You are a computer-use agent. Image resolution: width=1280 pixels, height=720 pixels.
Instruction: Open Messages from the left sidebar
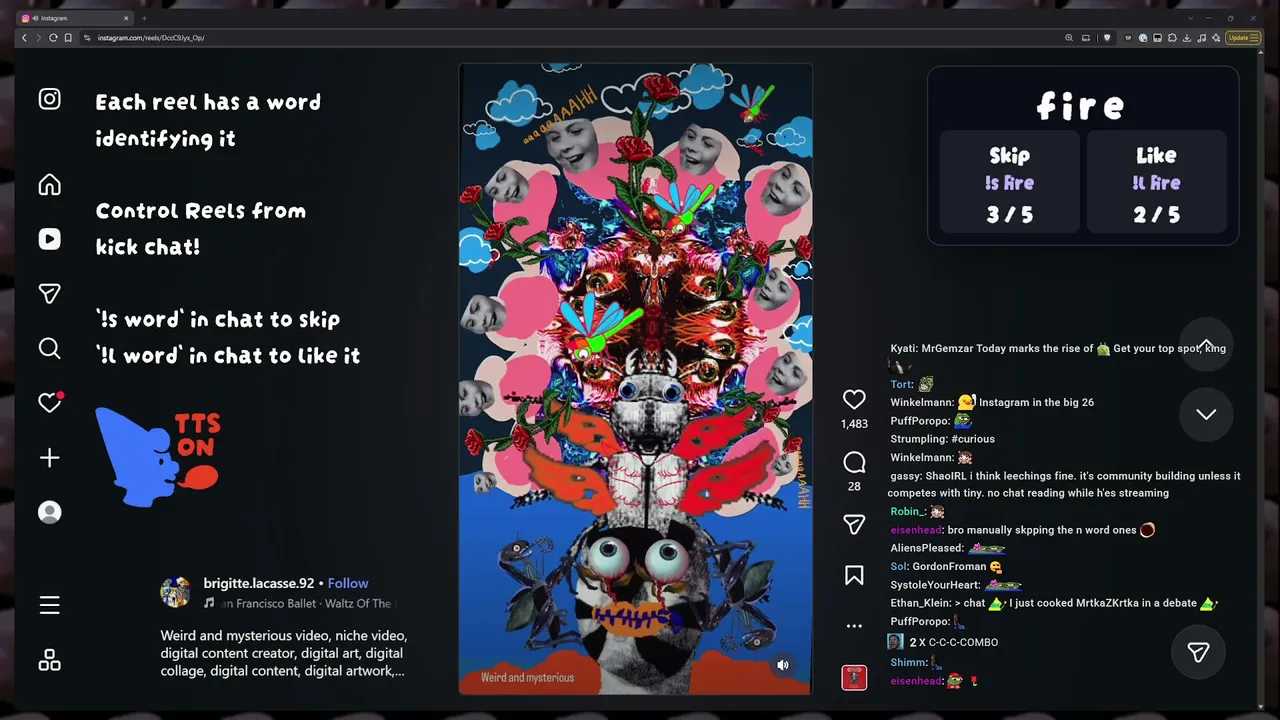[49, 294]
